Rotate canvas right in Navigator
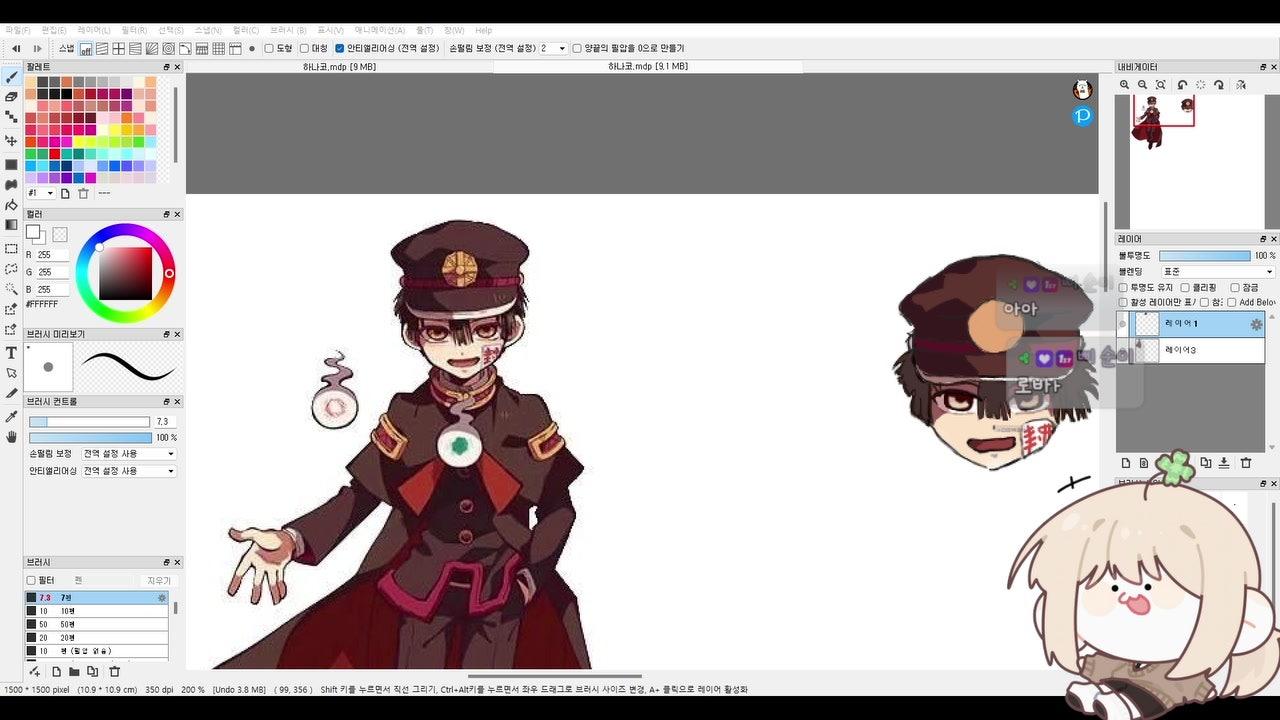The image size is (1280, 720). pos(1218,85)
